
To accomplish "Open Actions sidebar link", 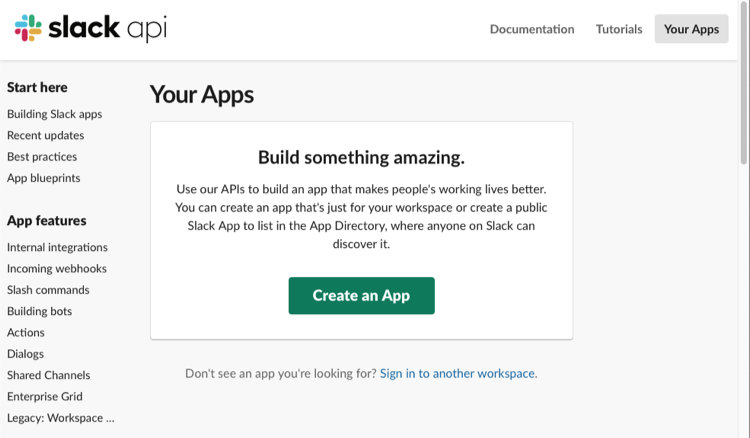I will [26, 332].
